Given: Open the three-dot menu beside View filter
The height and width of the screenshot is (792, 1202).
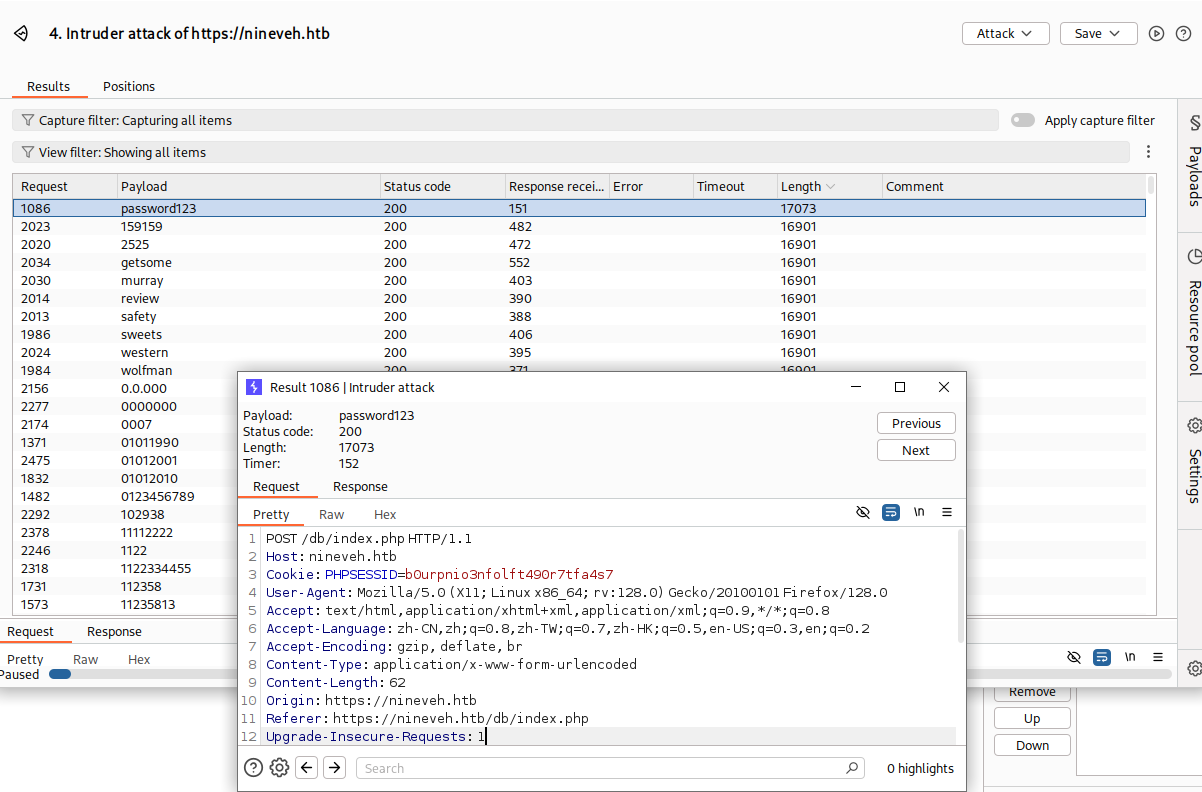Looking at the screenshot, I should click(1148, 152).
